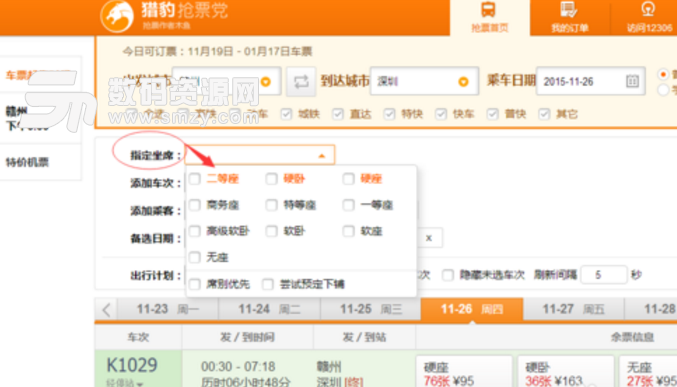Collapse the 指定坐席 dropdown

tap(321, 155)
